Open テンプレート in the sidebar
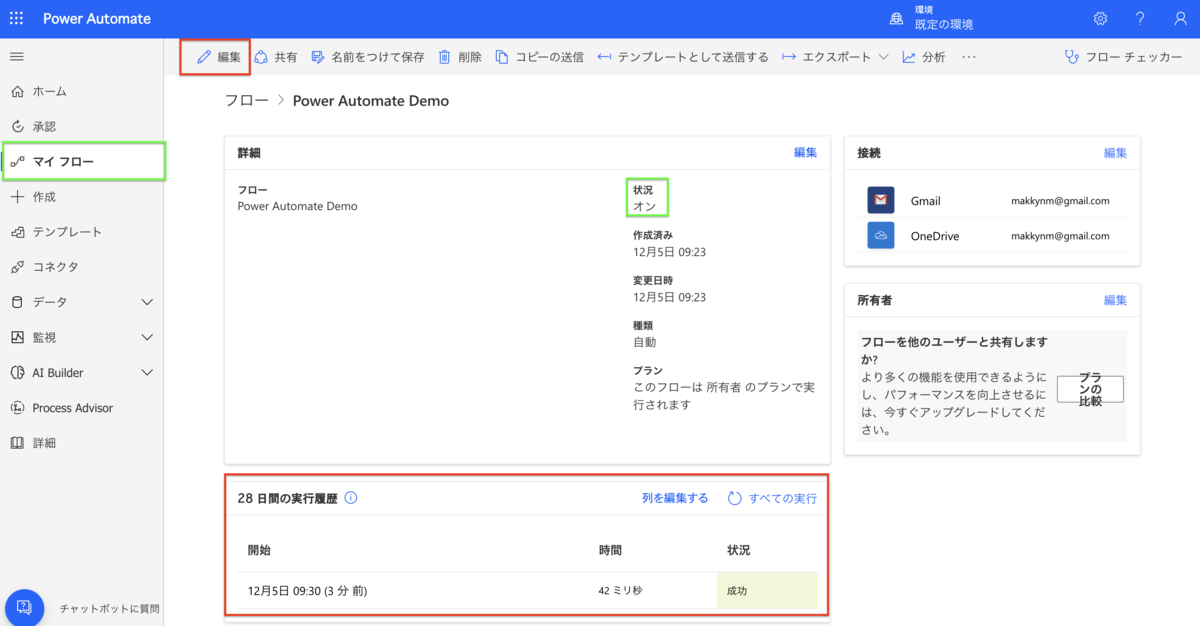The height and width of the screenshot is (626, 1200). click(67, 231)
